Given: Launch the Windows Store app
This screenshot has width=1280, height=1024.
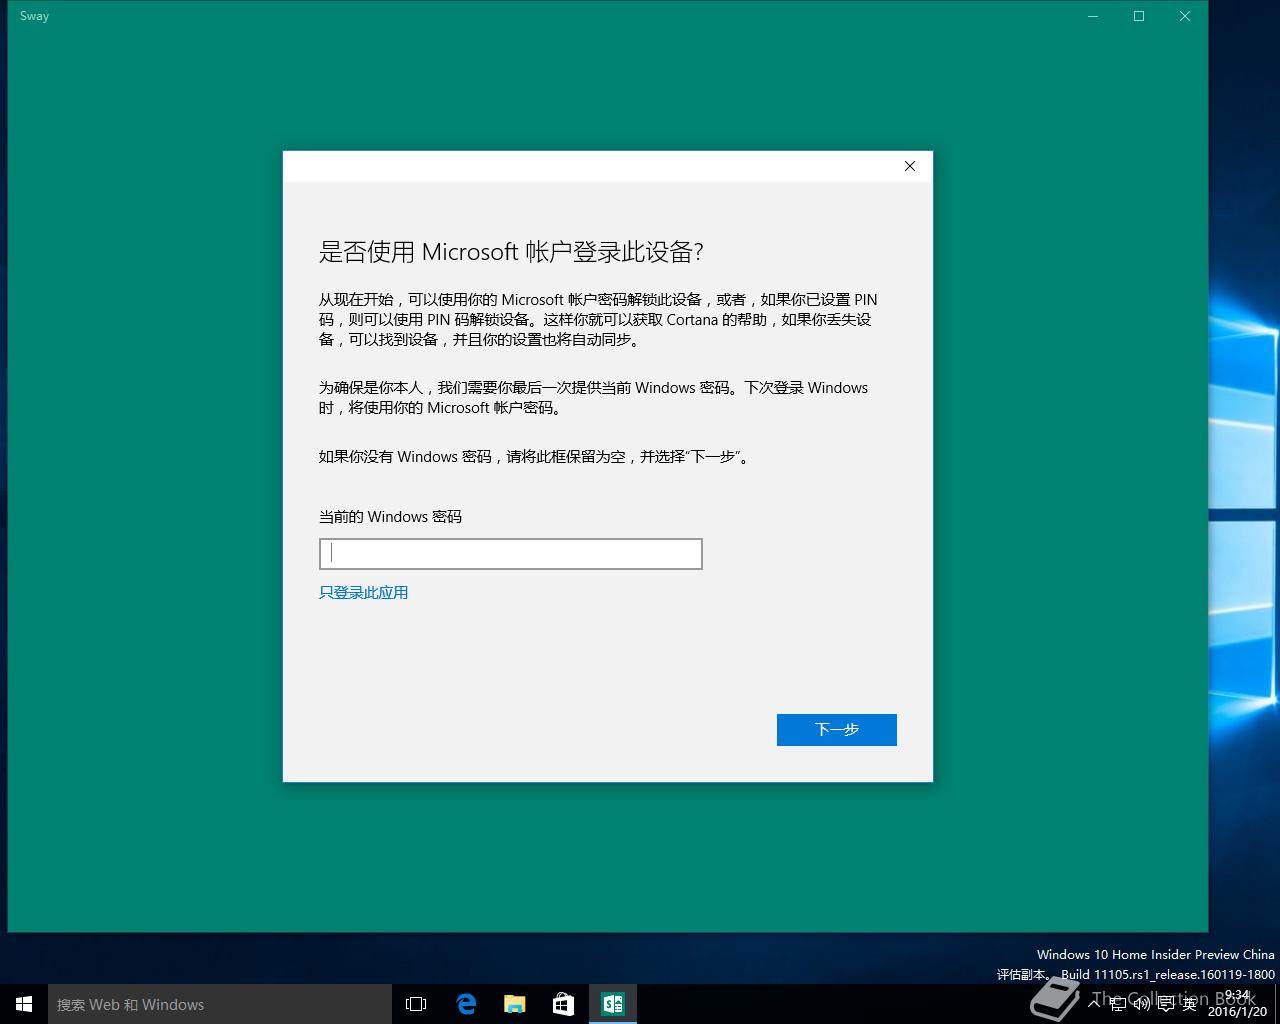Looking at the screenshot, I should tap(562, 1004).
